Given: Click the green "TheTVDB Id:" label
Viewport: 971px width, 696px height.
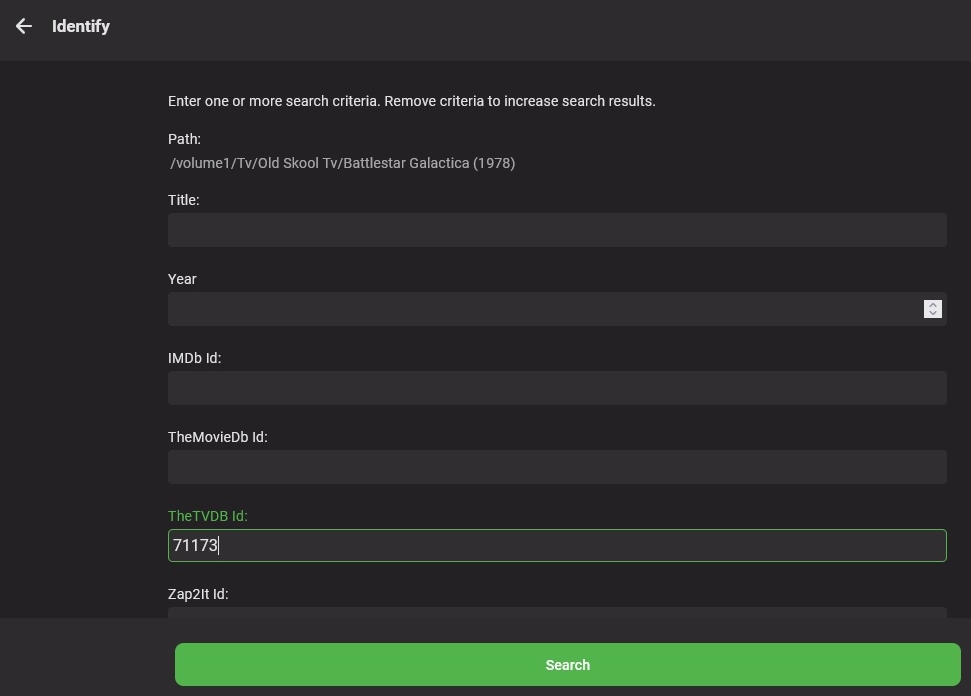Looking at the screenshot, I should pyautogui.click(x=207, y=516).
